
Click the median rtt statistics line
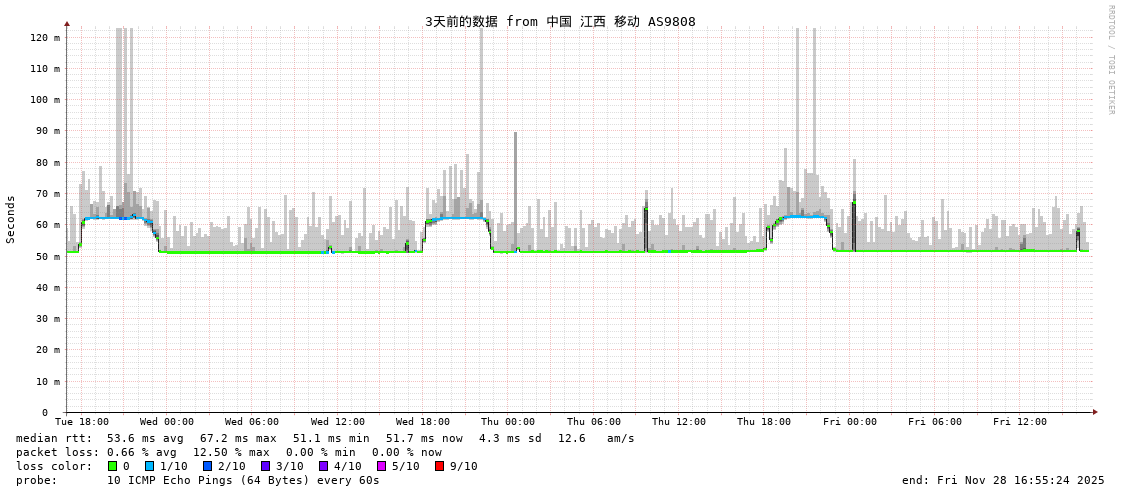[x=325, y=438]
